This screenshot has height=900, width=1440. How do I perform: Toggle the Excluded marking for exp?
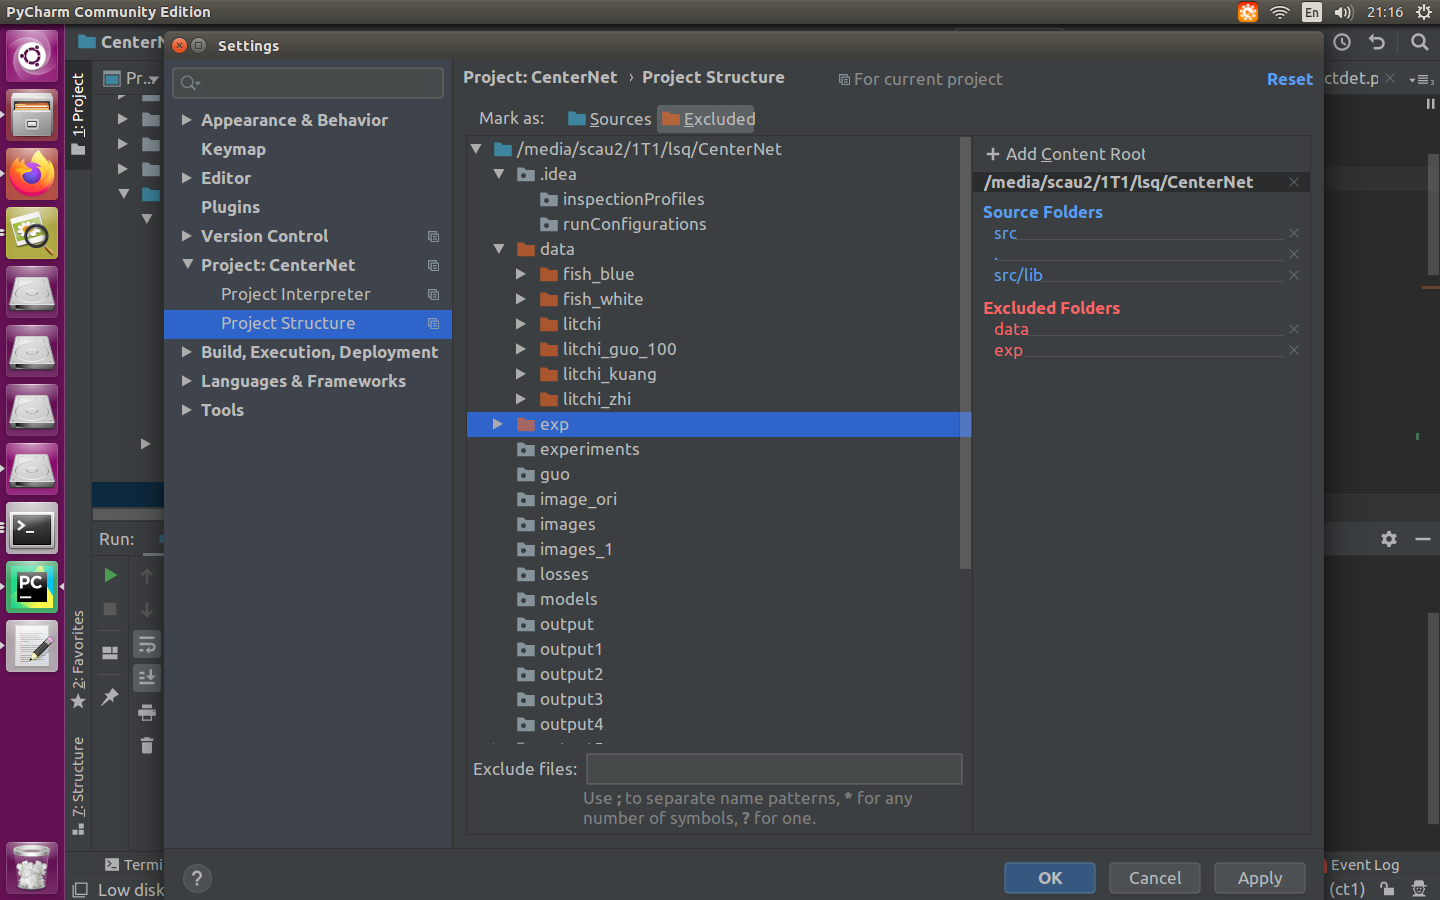706,118
